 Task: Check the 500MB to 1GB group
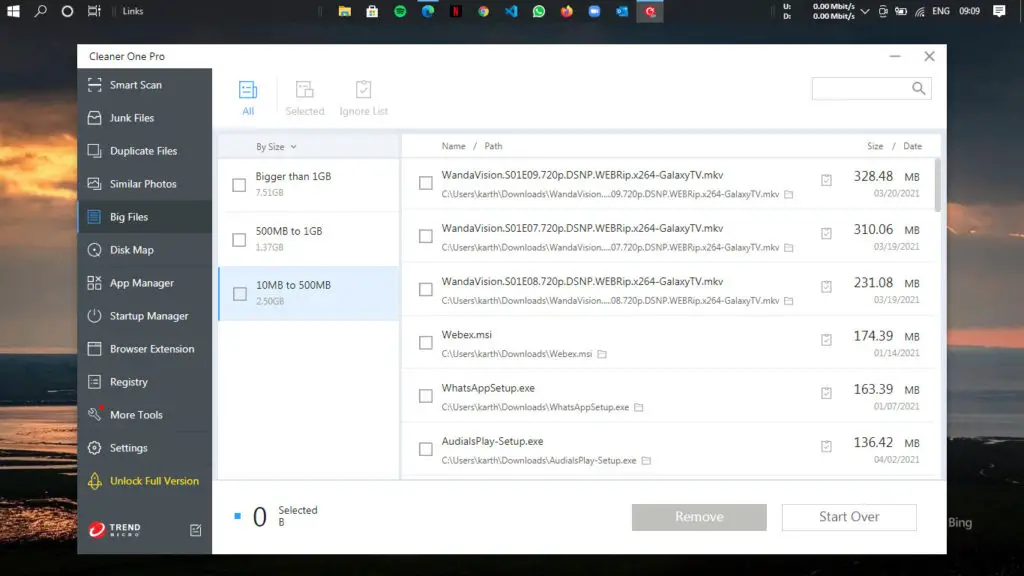click(239, 240)
